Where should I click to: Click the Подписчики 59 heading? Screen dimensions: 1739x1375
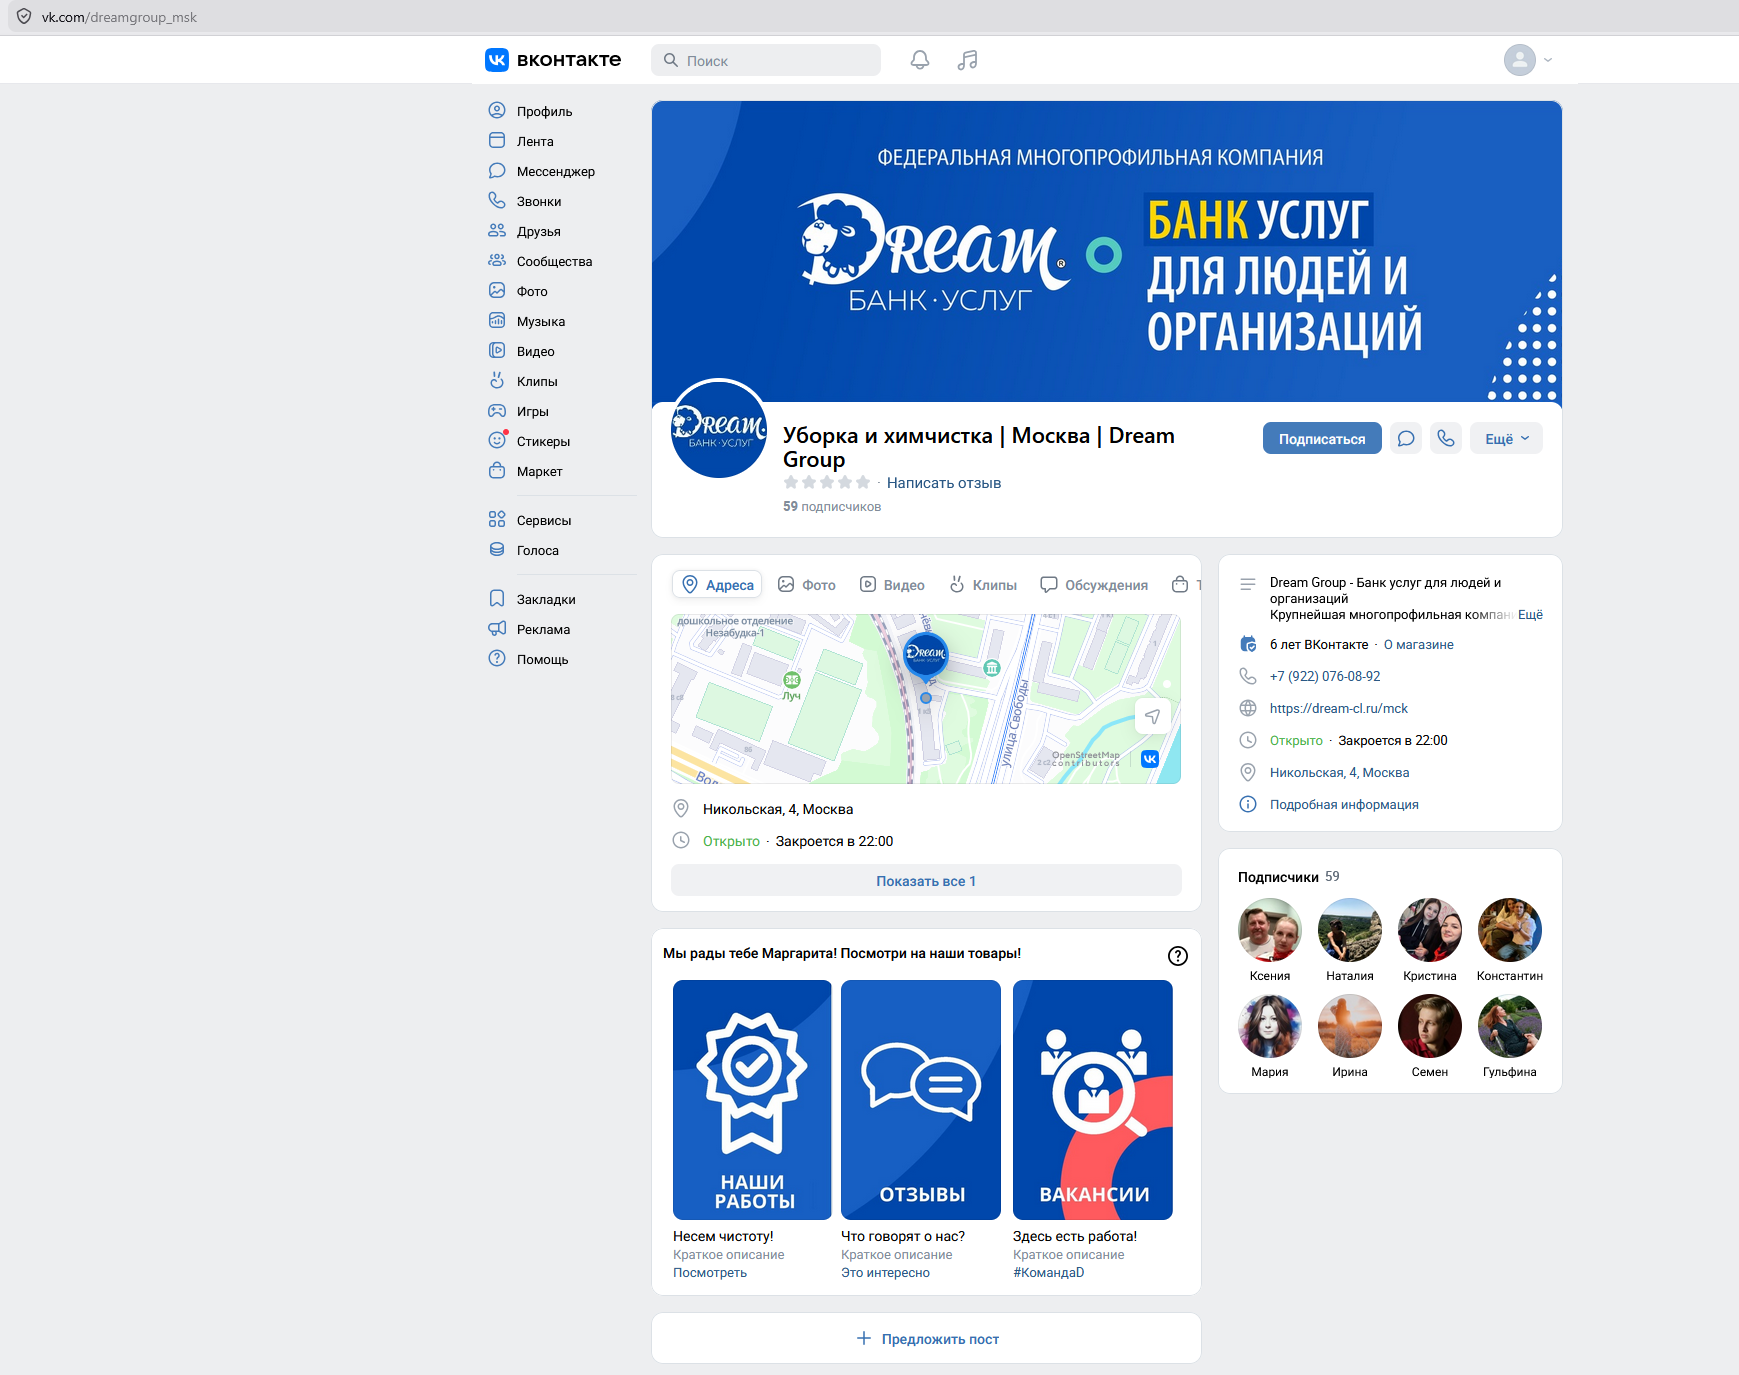pos(1288,876)
